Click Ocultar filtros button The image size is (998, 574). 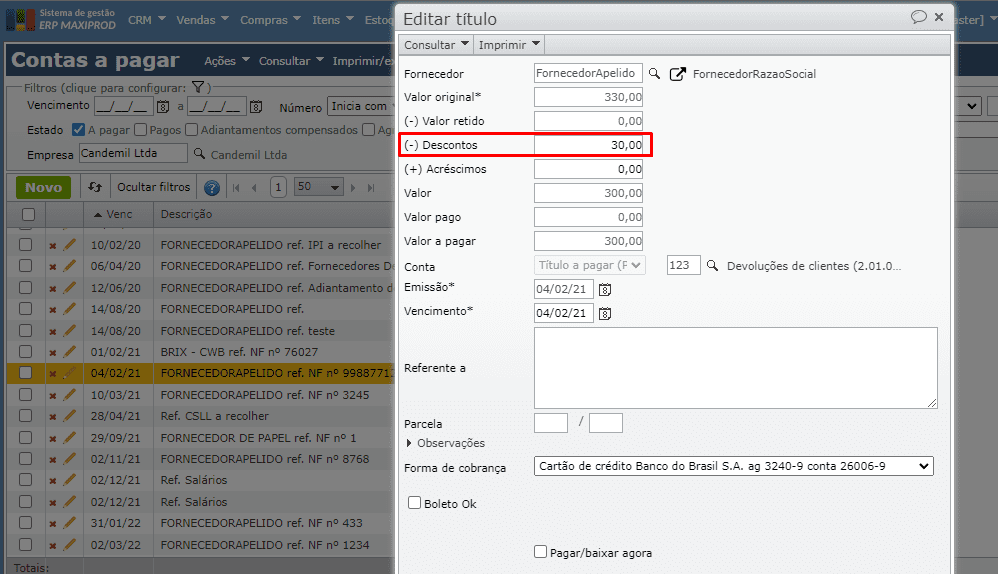(153, 187)
